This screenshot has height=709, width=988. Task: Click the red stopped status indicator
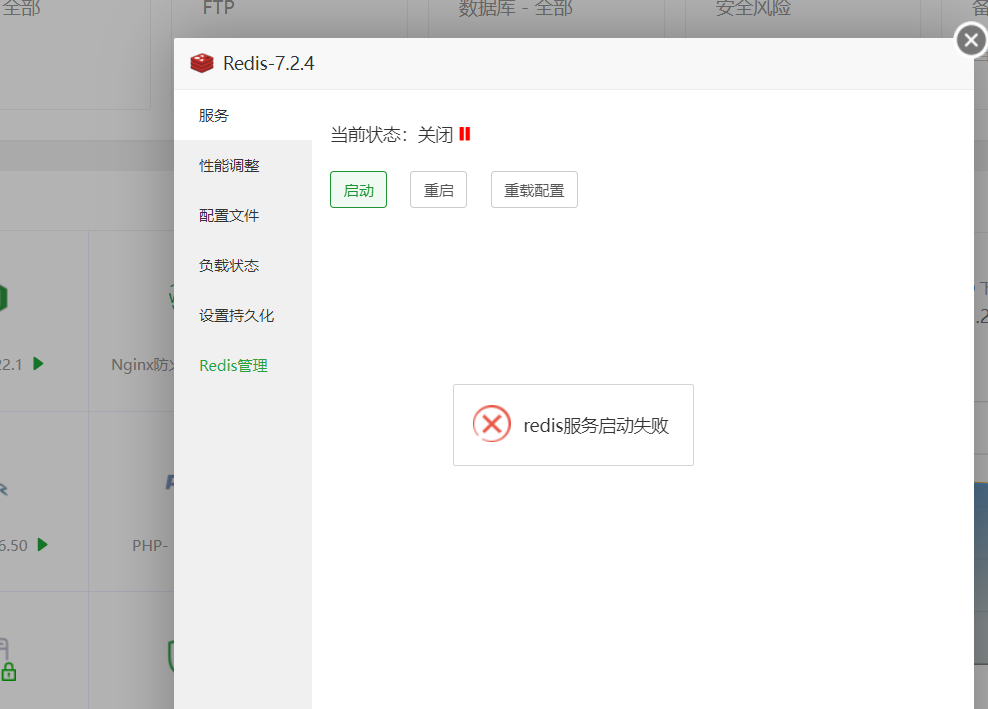tap(465, 134)
